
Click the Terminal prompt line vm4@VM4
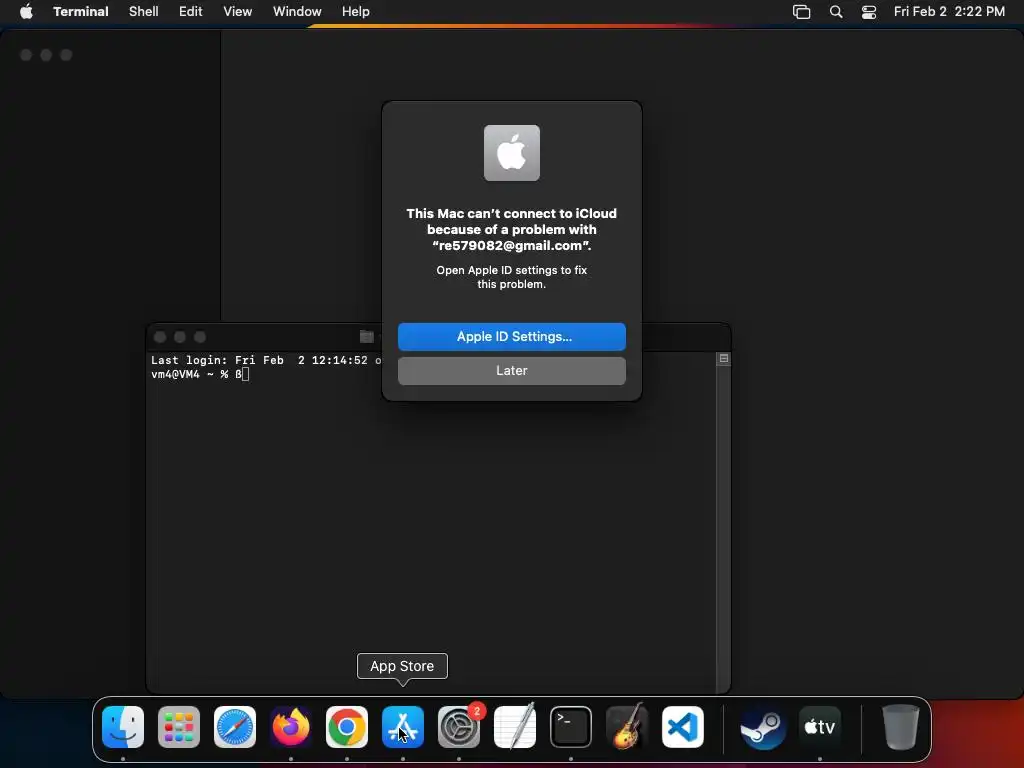pyautogui.click(x=200, y=374)
